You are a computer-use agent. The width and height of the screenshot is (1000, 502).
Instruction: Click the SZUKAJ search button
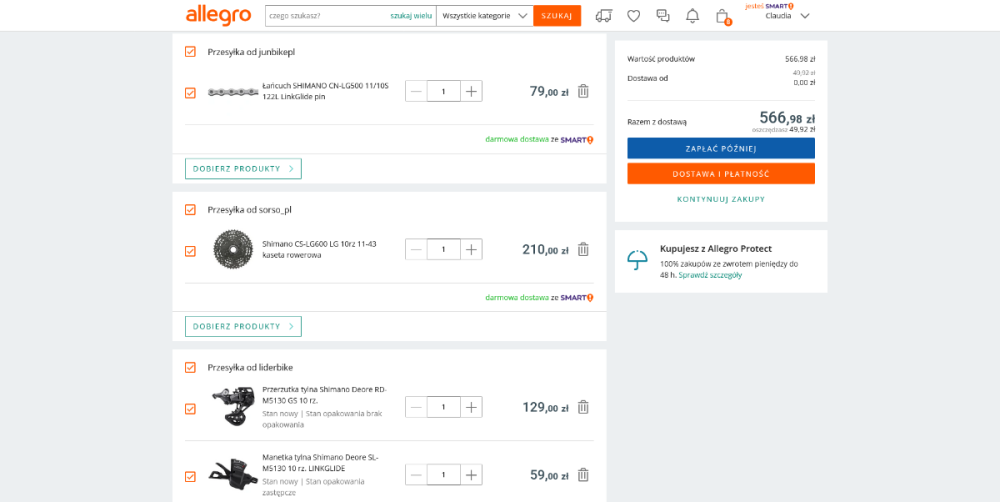coord(557,16)
